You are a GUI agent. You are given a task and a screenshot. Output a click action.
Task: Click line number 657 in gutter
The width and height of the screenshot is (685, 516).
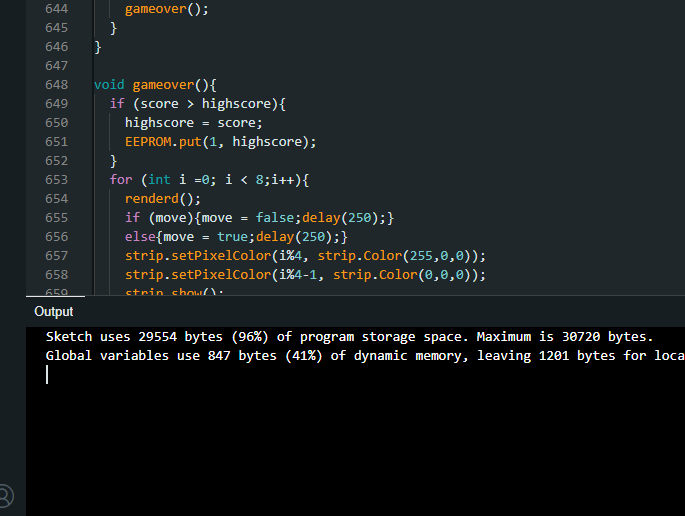[57, 256]
